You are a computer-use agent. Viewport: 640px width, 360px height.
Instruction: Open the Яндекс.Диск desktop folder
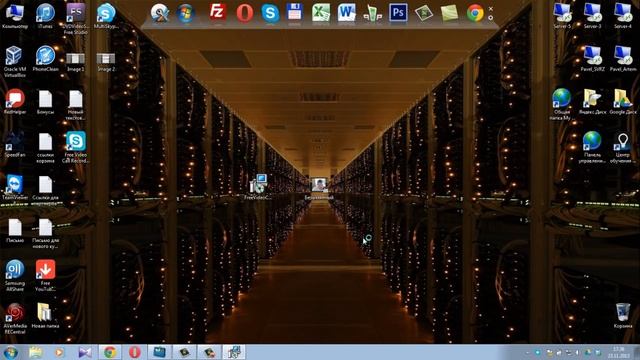(x=592, y=102)
